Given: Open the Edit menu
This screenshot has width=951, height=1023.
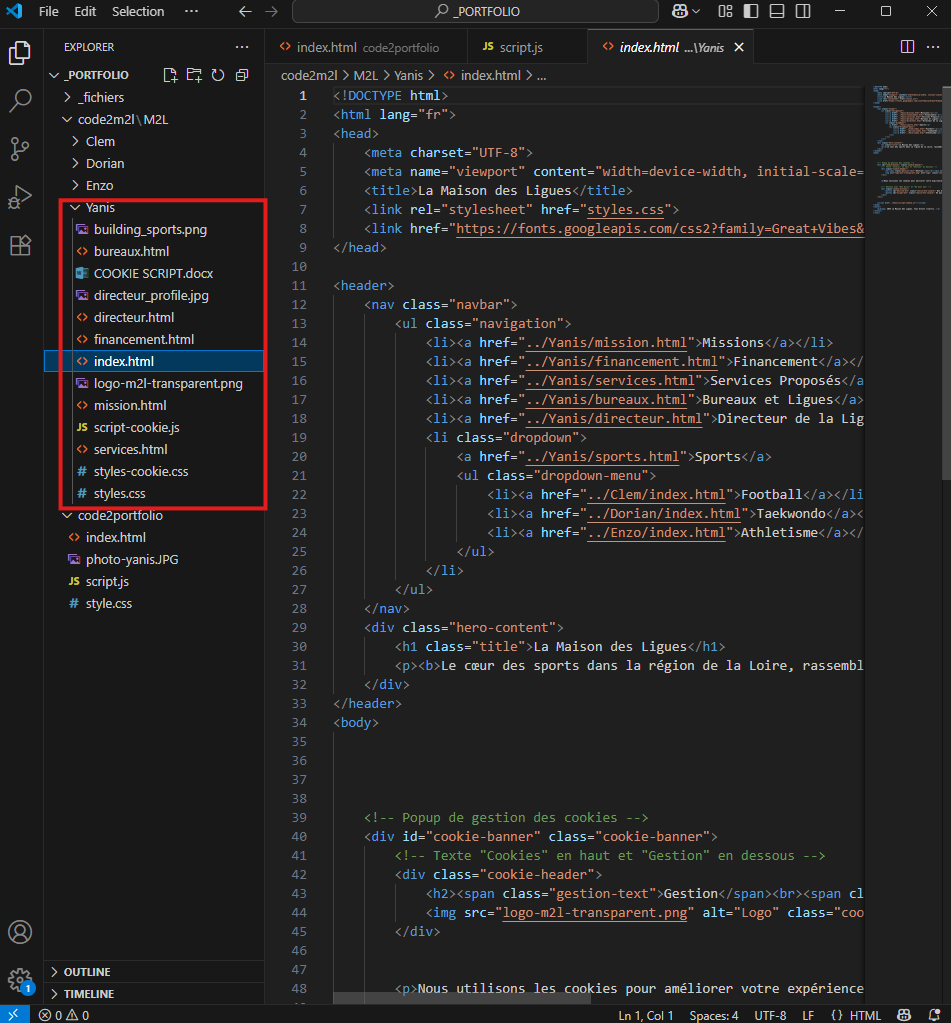Looking at the screenshot, I should pyautogui.click(x=85, y=11).
